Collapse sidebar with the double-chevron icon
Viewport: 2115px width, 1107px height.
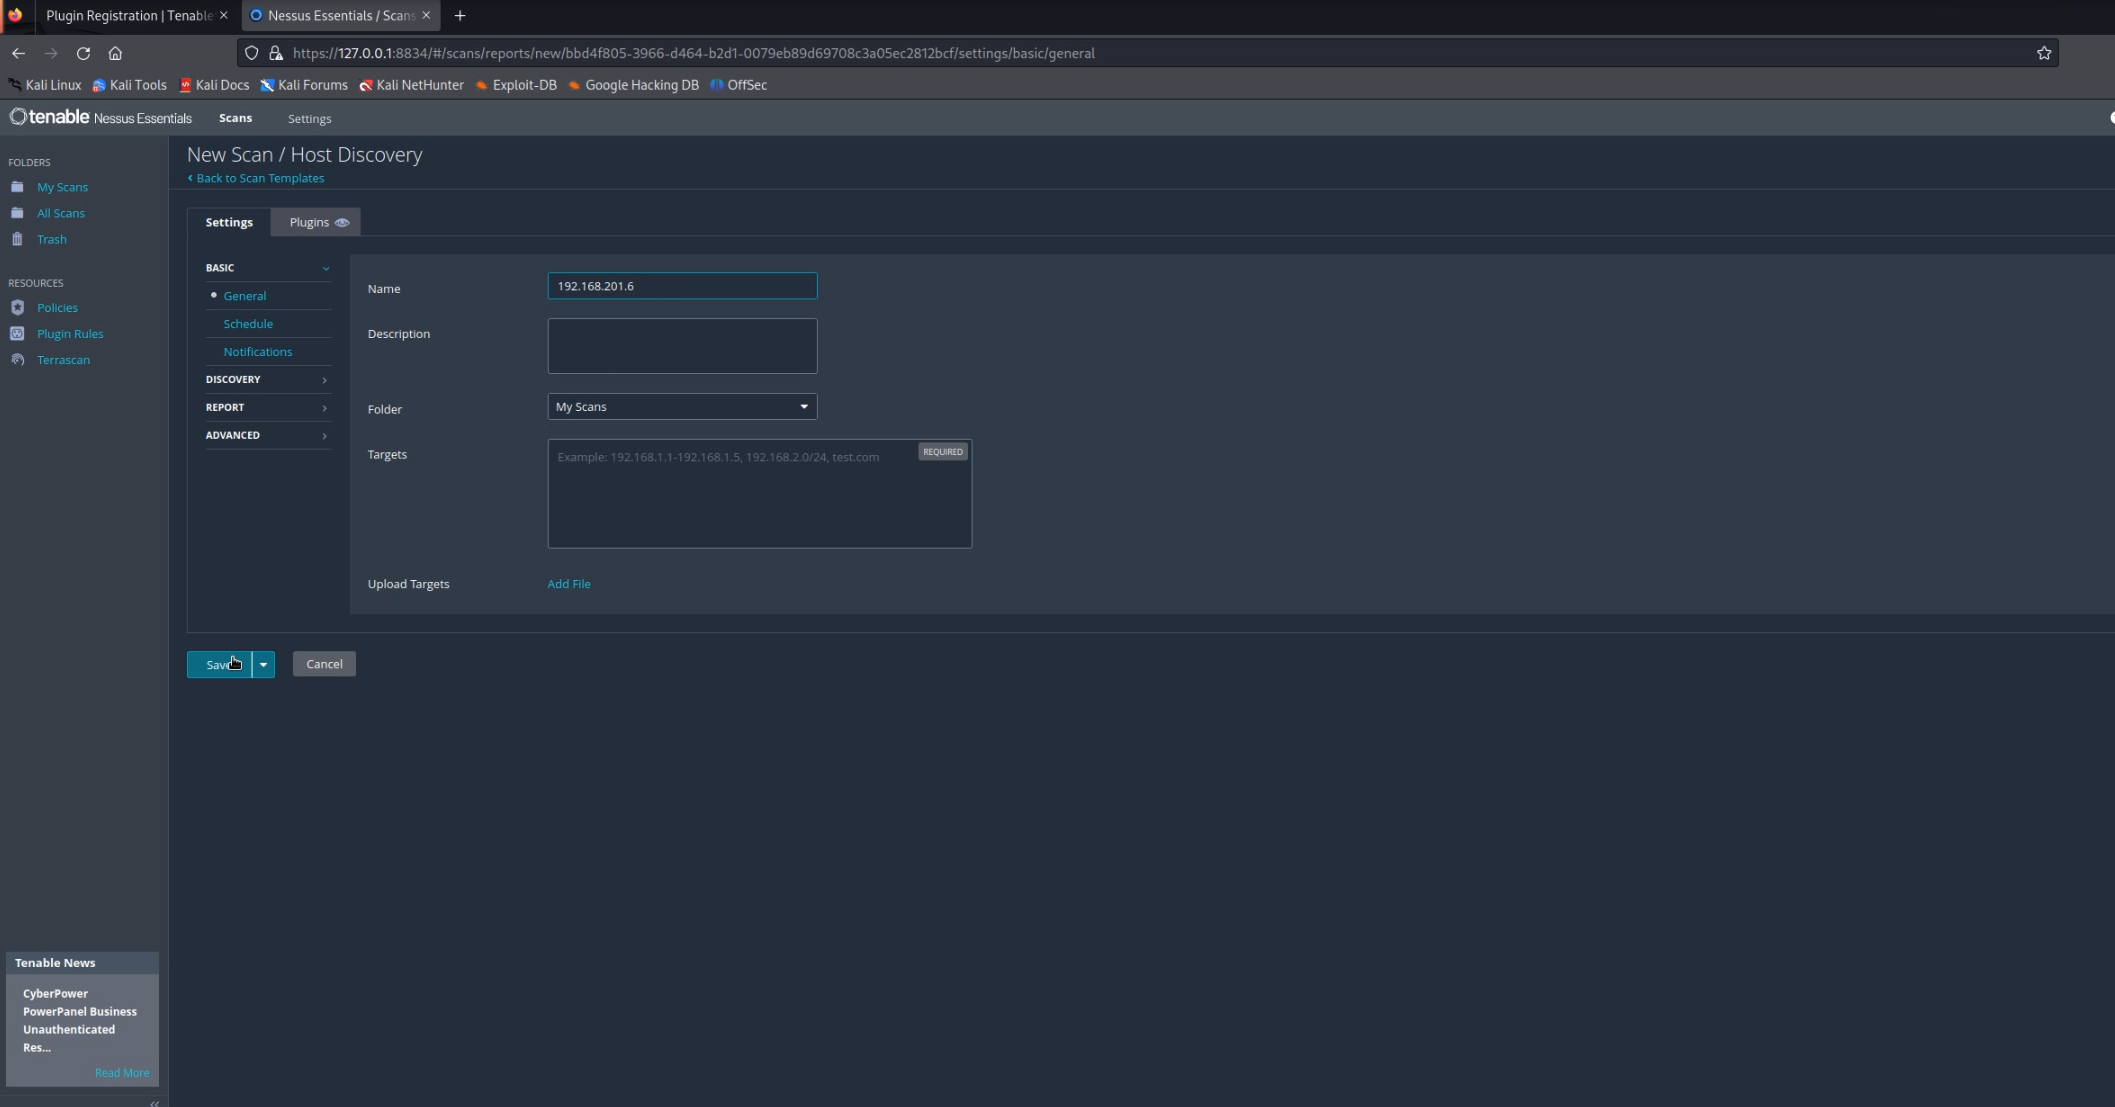click(154, 1103)
